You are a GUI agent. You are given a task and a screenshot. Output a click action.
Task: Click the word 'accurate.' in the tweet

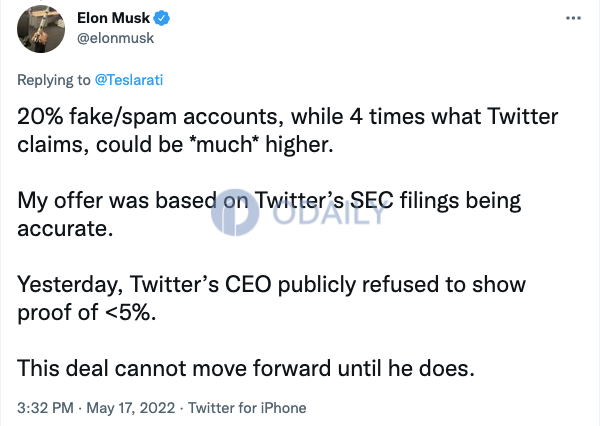coord(65,229)
